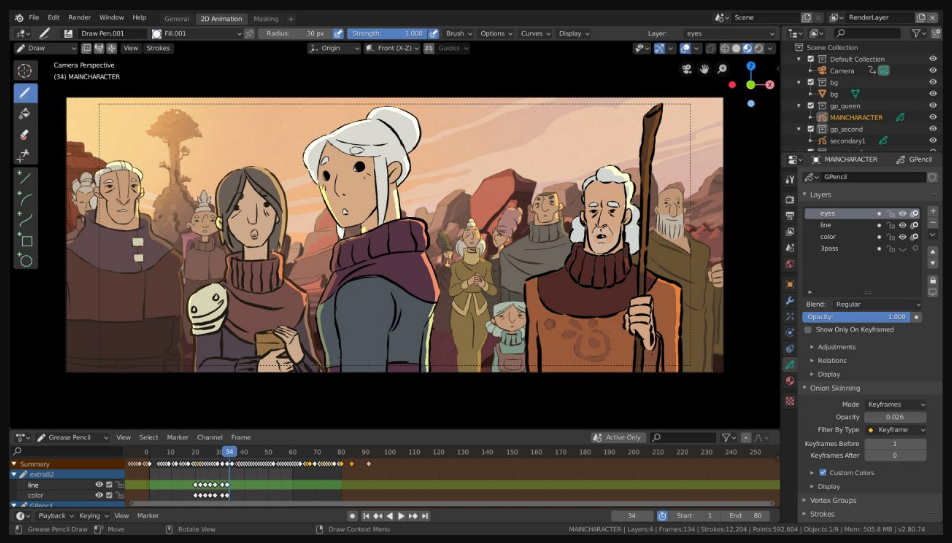
Task: Open the Curves popover in tool header
Action: pyautogui.click(x=535, y=33)
